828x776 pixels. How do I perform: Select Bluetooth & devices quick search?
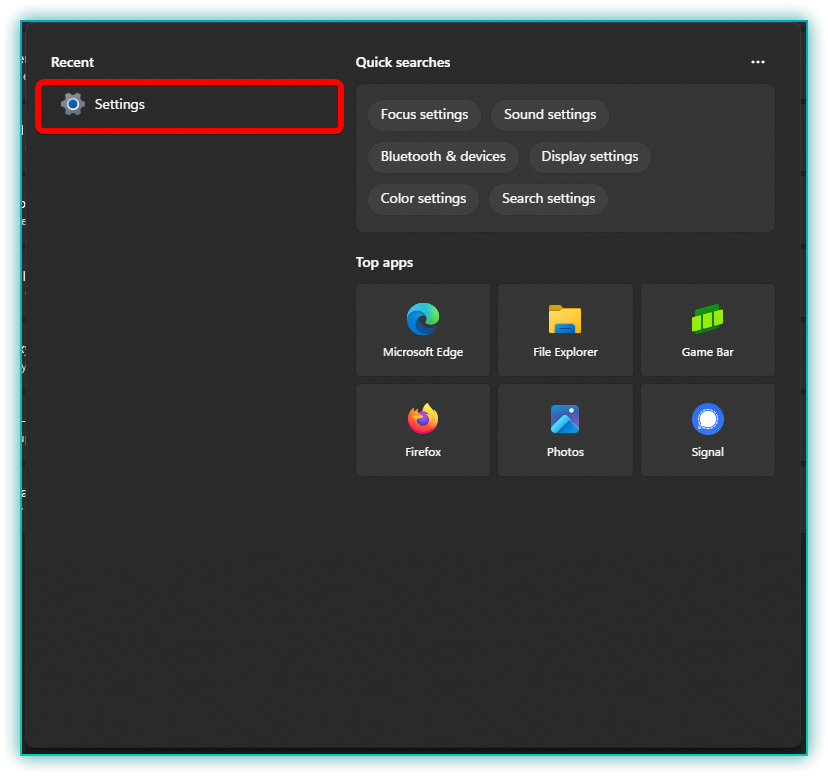pos(443,157)
